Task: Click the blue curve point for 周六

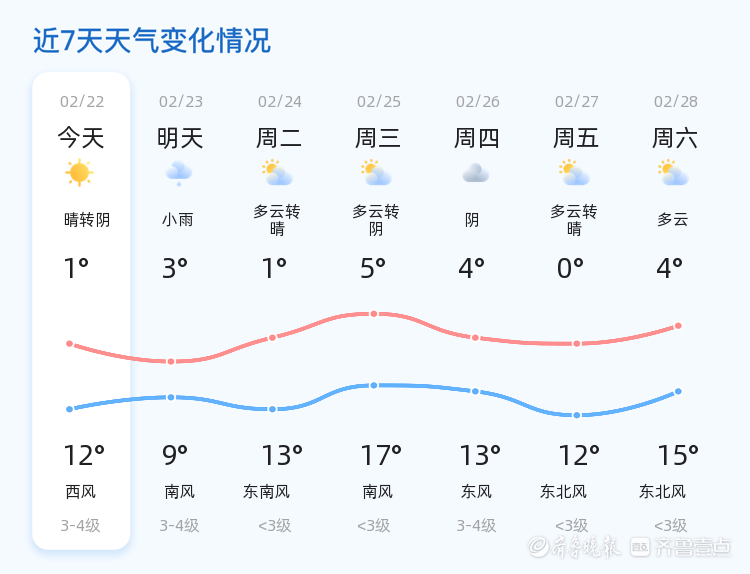Action: [678, 391]
